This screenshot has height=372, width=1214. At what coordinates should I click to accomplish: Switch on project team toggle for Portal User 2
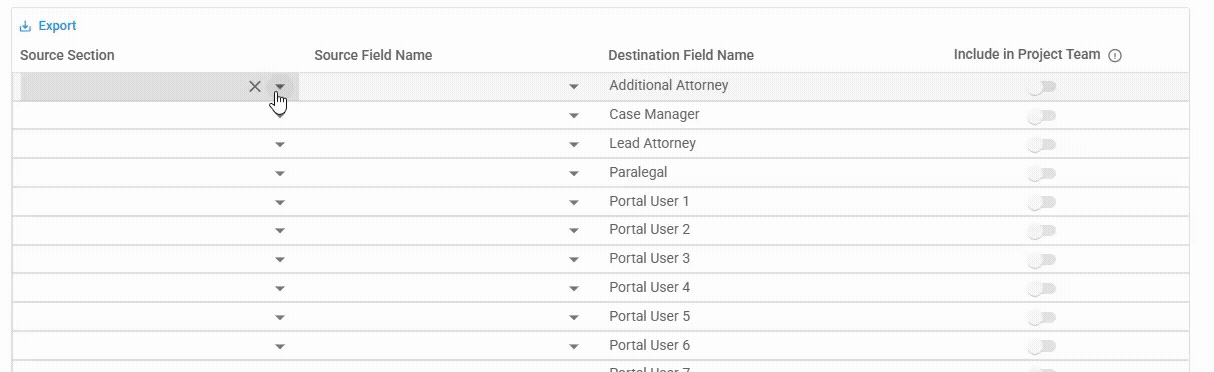coord(1042,231)
